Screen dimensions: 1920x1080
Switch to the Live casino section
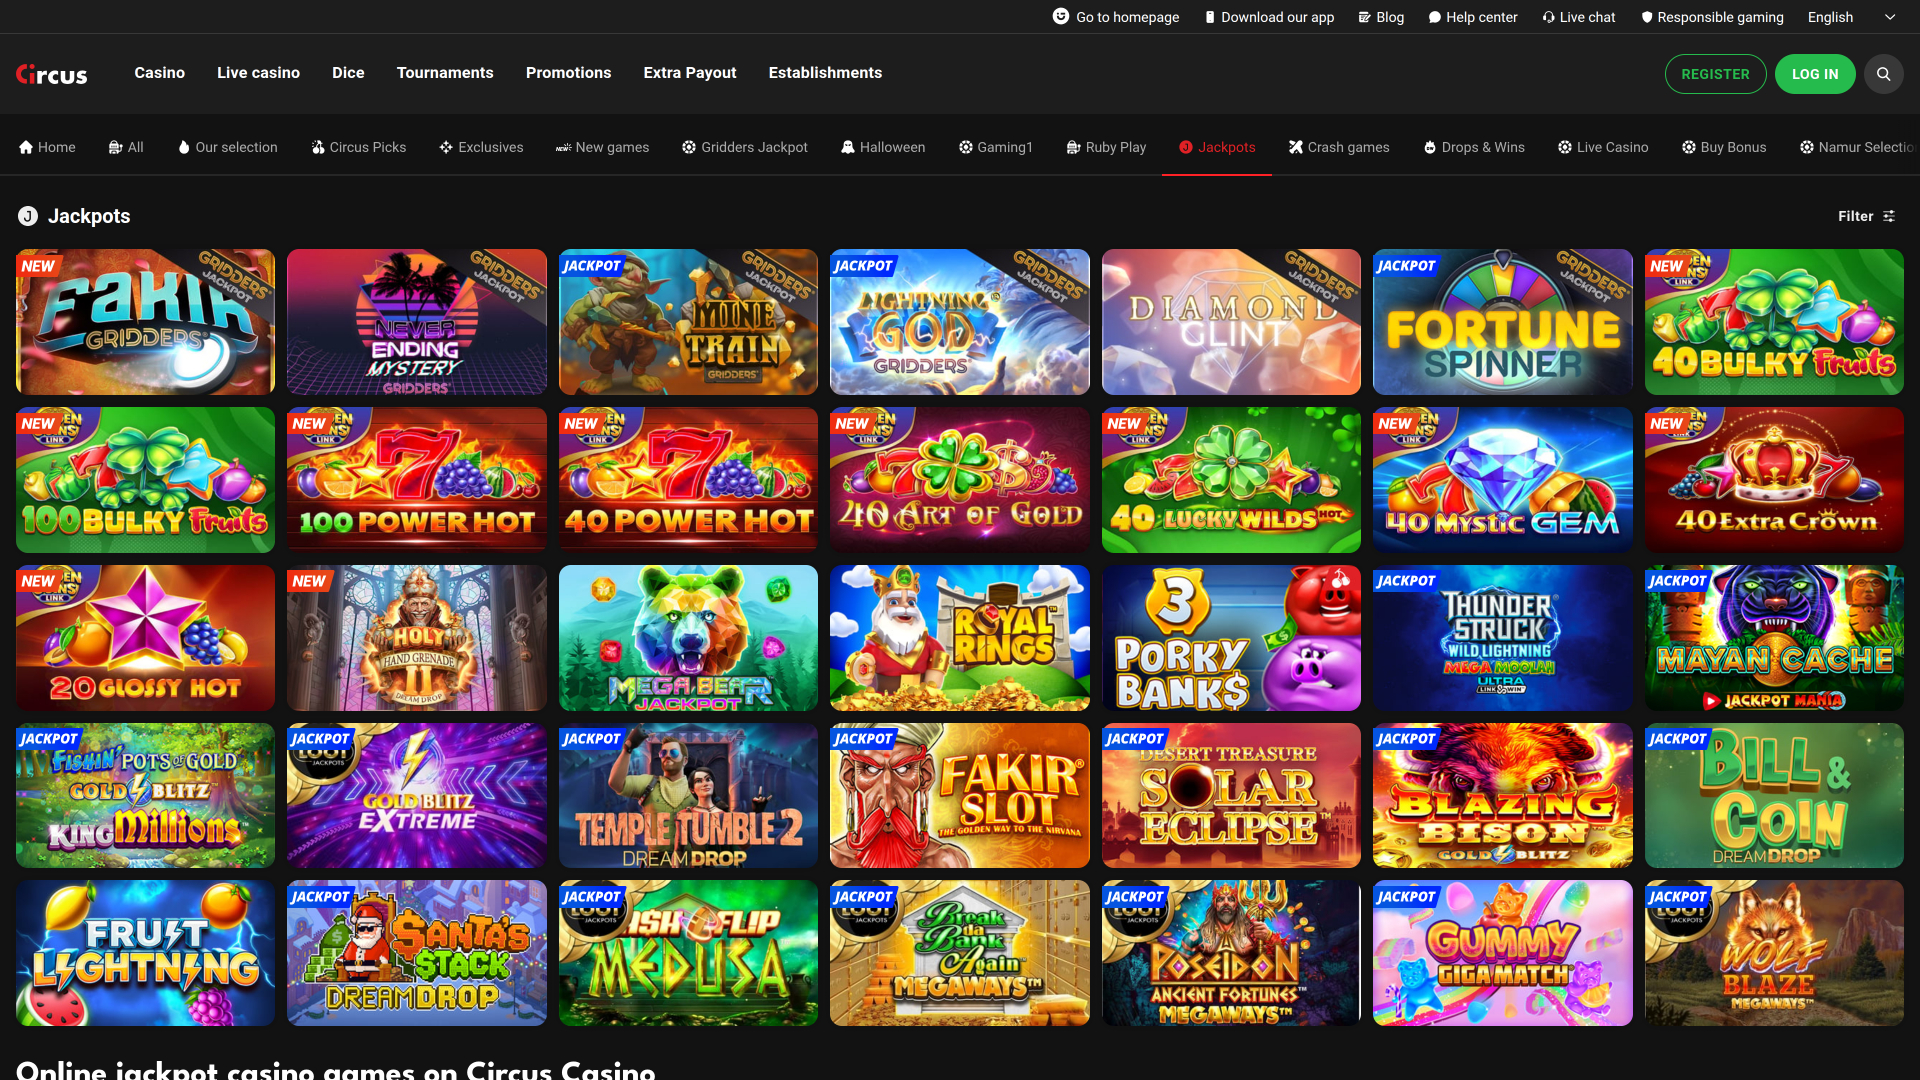[x=258, y=73]
